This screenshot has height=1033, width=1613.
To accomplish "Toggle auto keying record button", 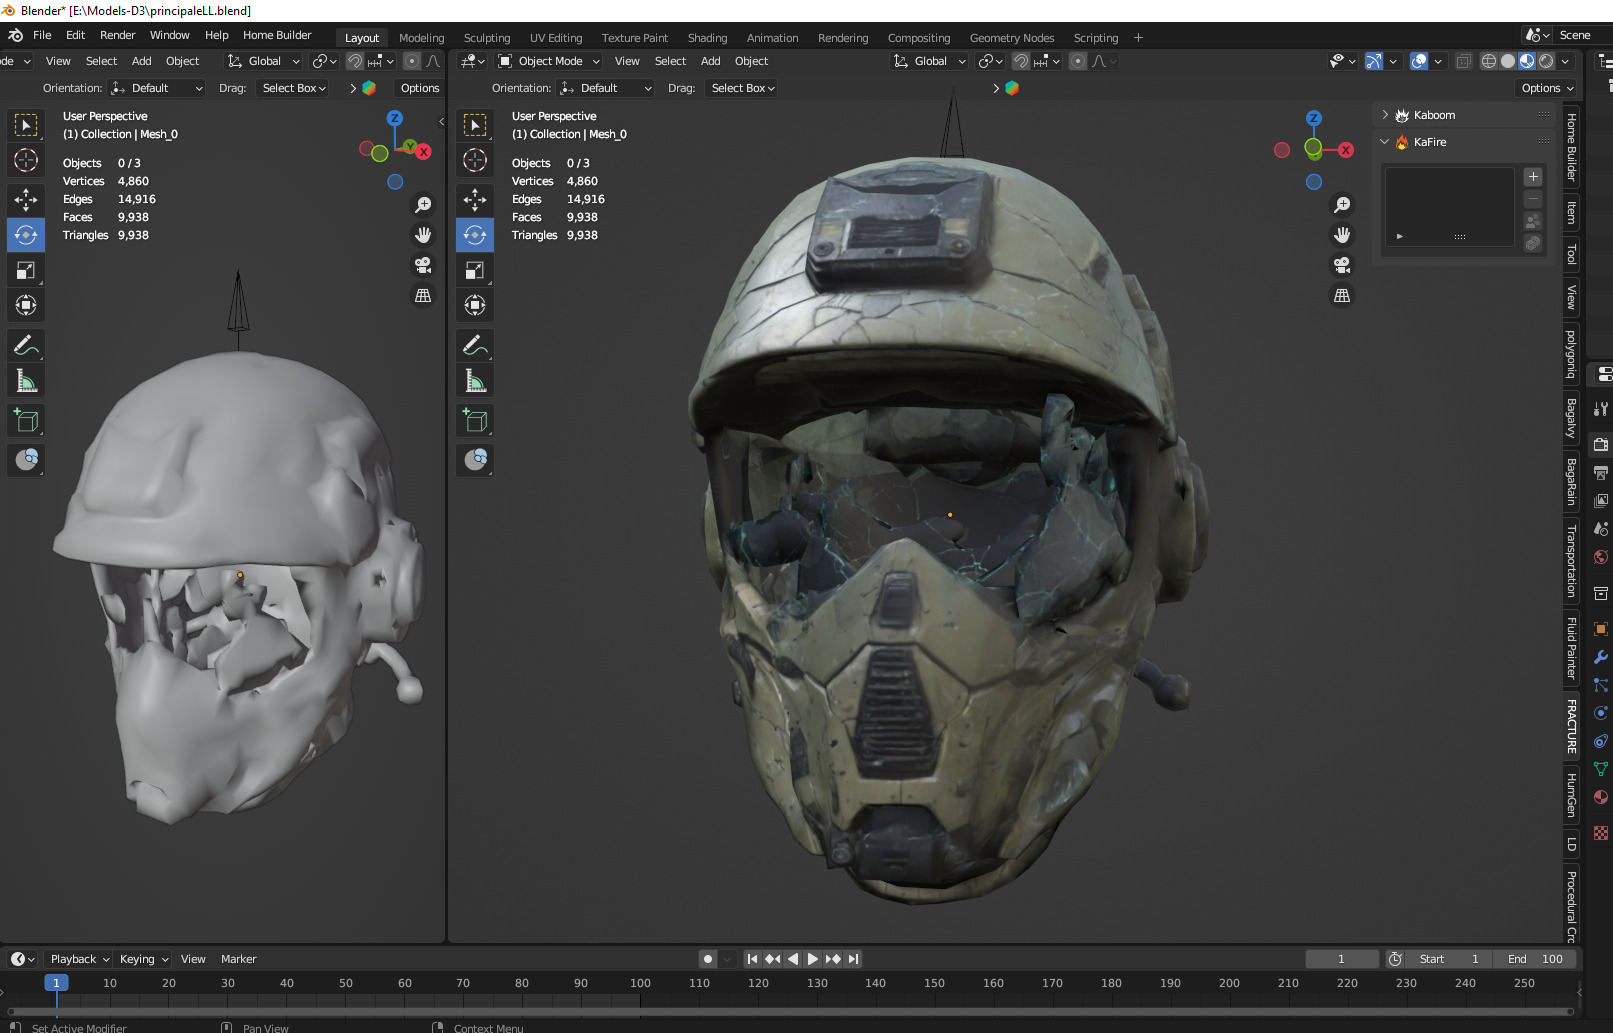I will tap(708, 959).
